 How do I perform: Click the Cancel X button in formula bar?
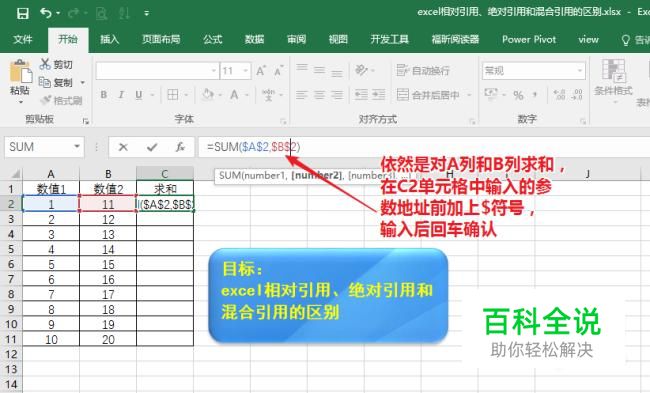click(123, 147)
